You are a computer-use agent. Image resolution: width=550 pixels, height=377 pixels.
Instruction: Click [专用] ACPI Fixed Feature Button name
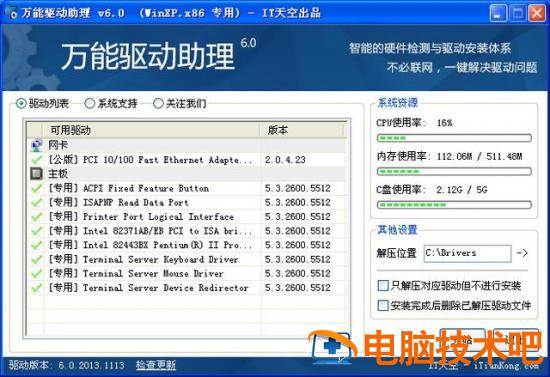[128, 188]
